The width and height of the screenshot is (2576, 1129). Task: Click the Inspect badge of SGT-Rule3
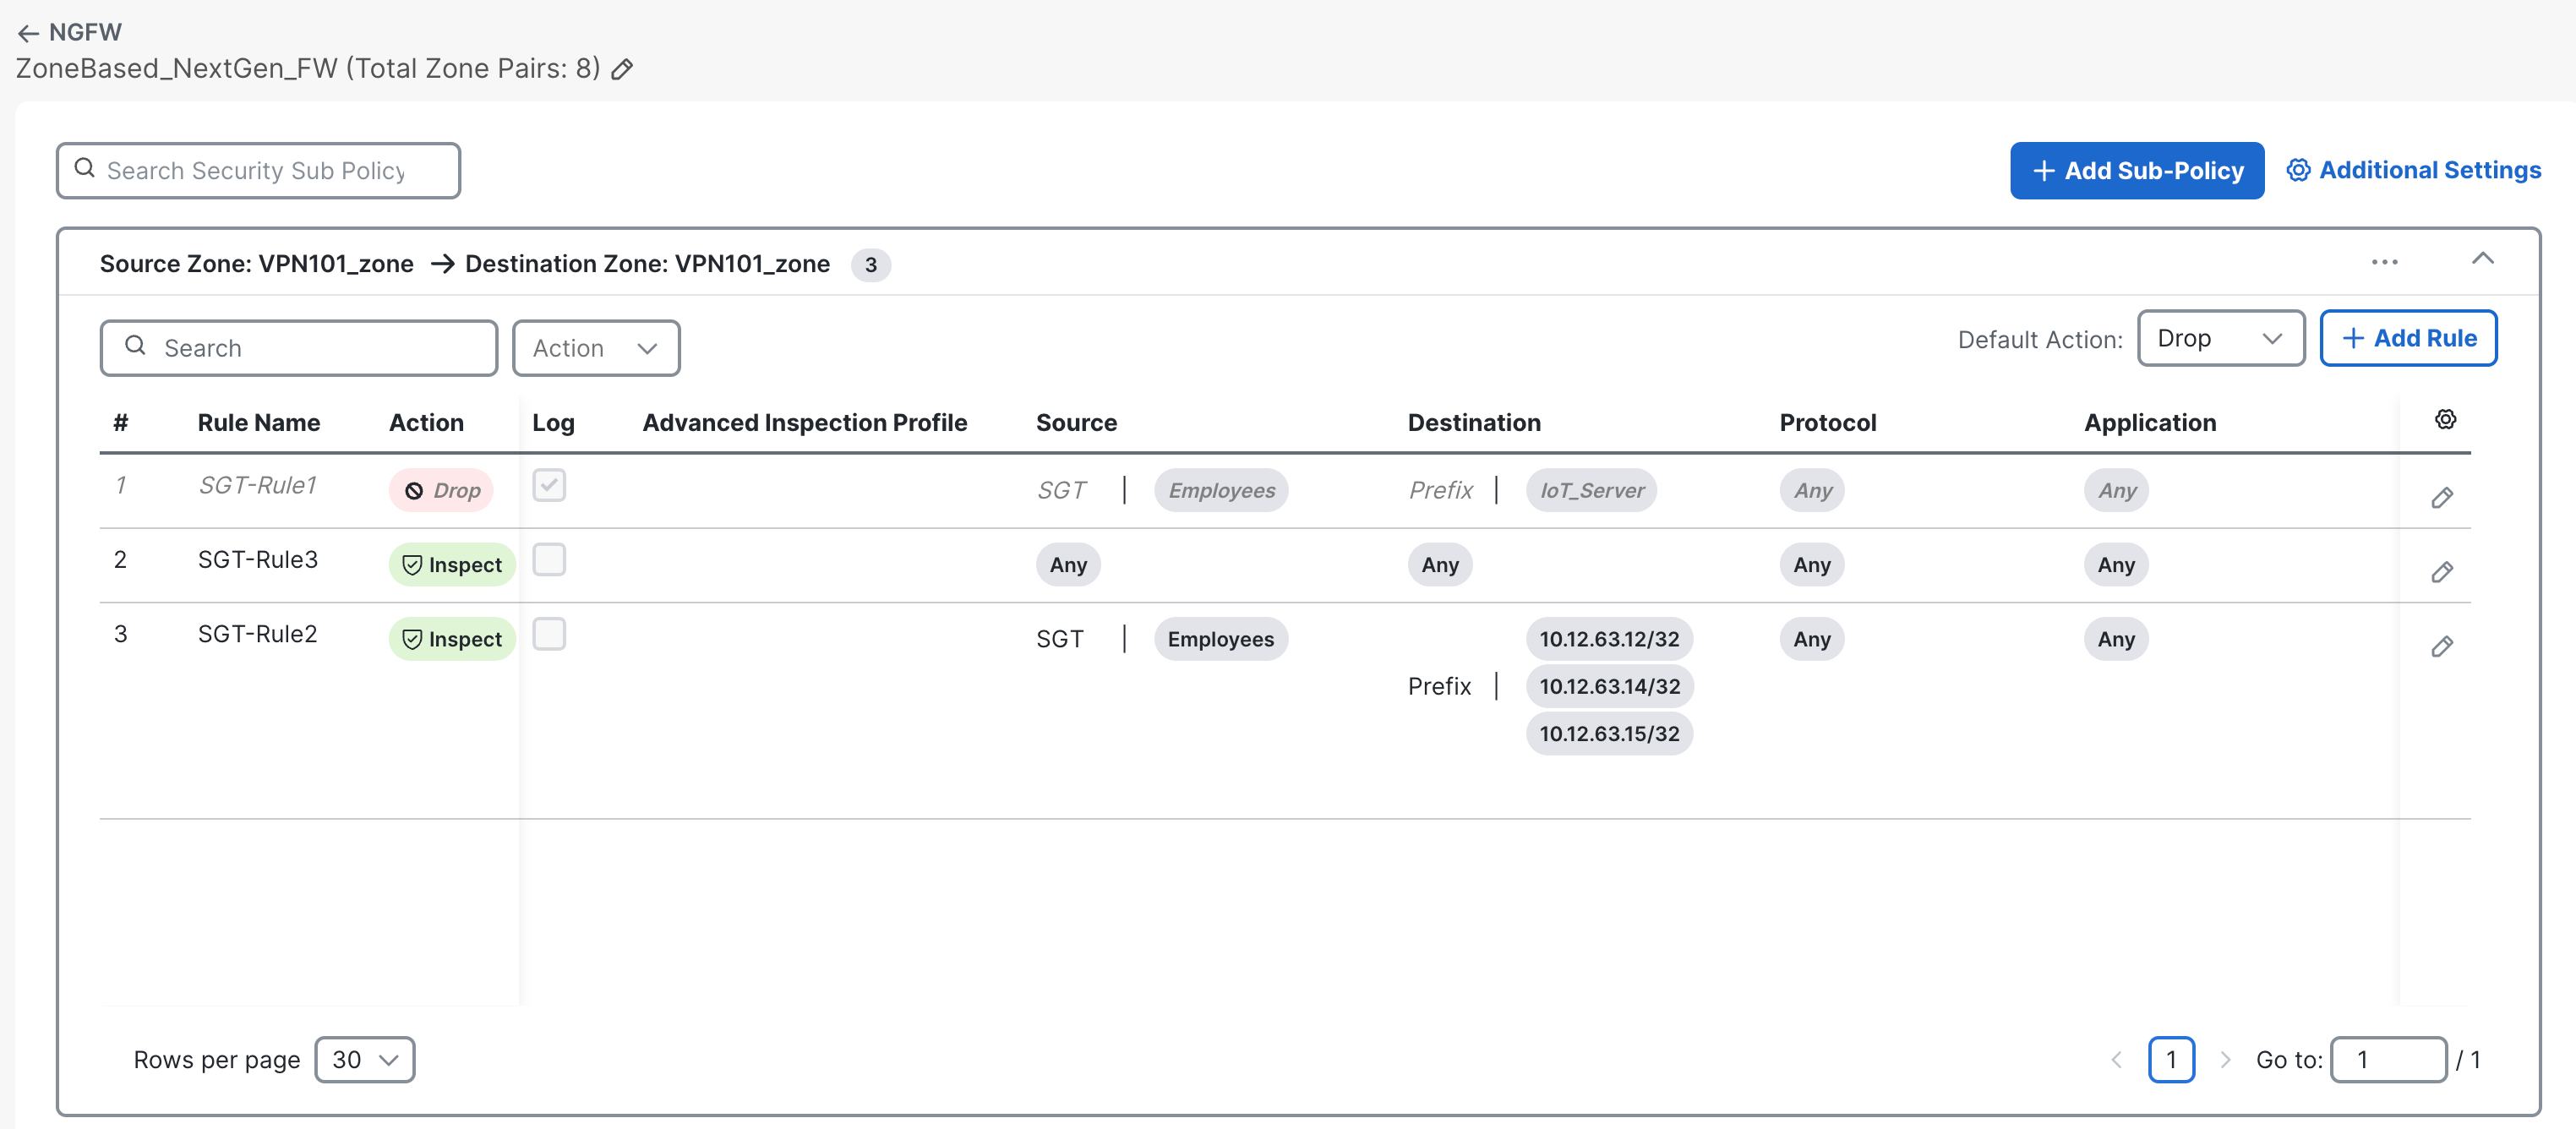click(x=452, y=565)
